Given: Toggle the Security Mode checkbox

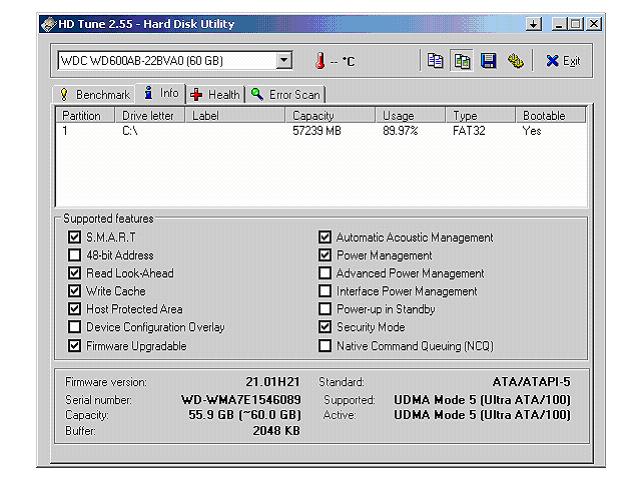Looking at the screenshot, I should (325, 327).
